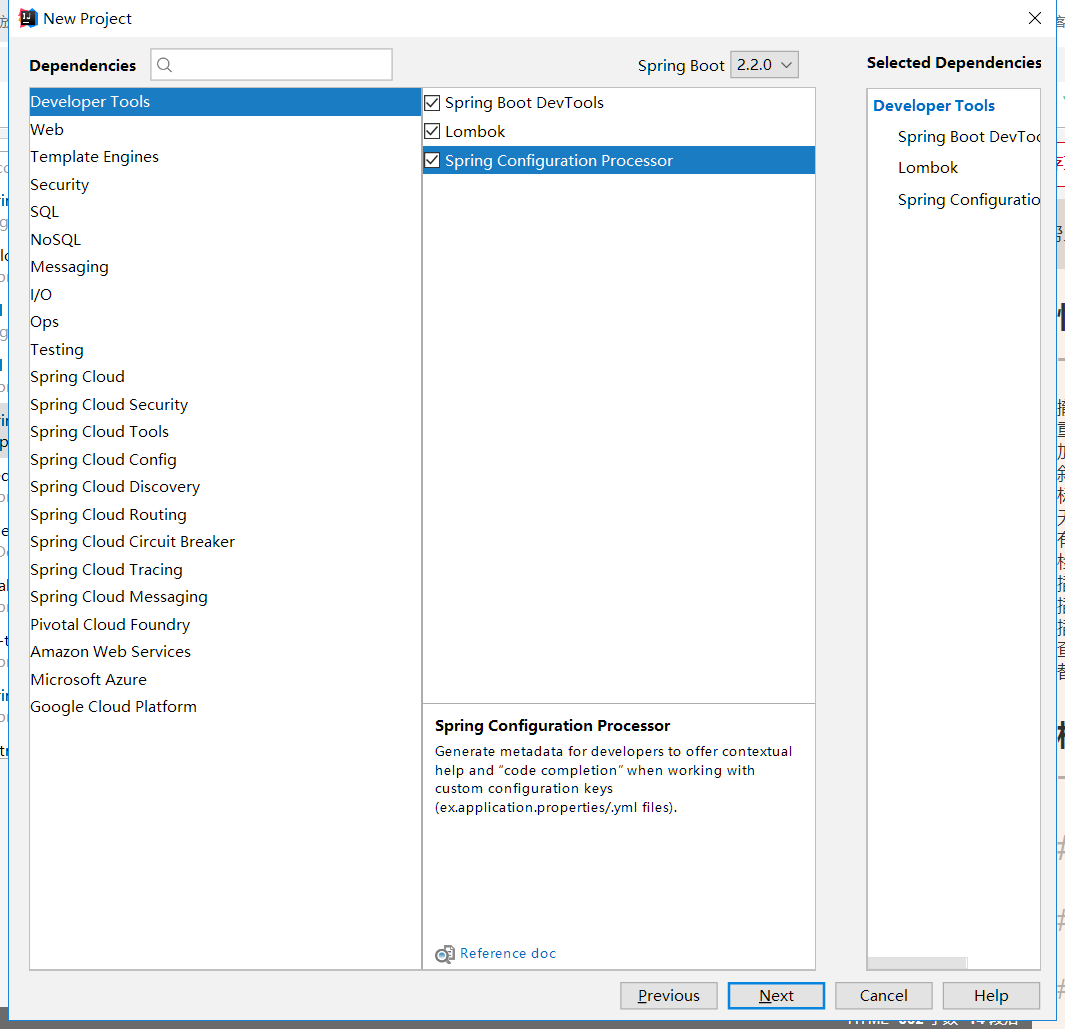Uncheck the Lombok checkbox

coord(432,131)
